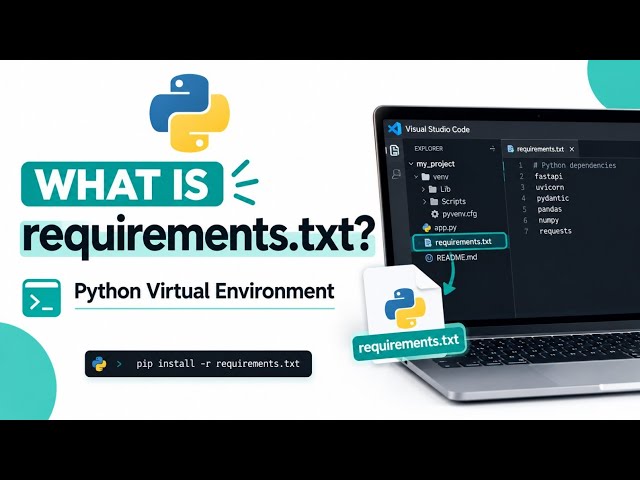Expand the Lib folder chevron
Image resolution: width=640 pixels, height=480 pixels.
tap(423, 189)
